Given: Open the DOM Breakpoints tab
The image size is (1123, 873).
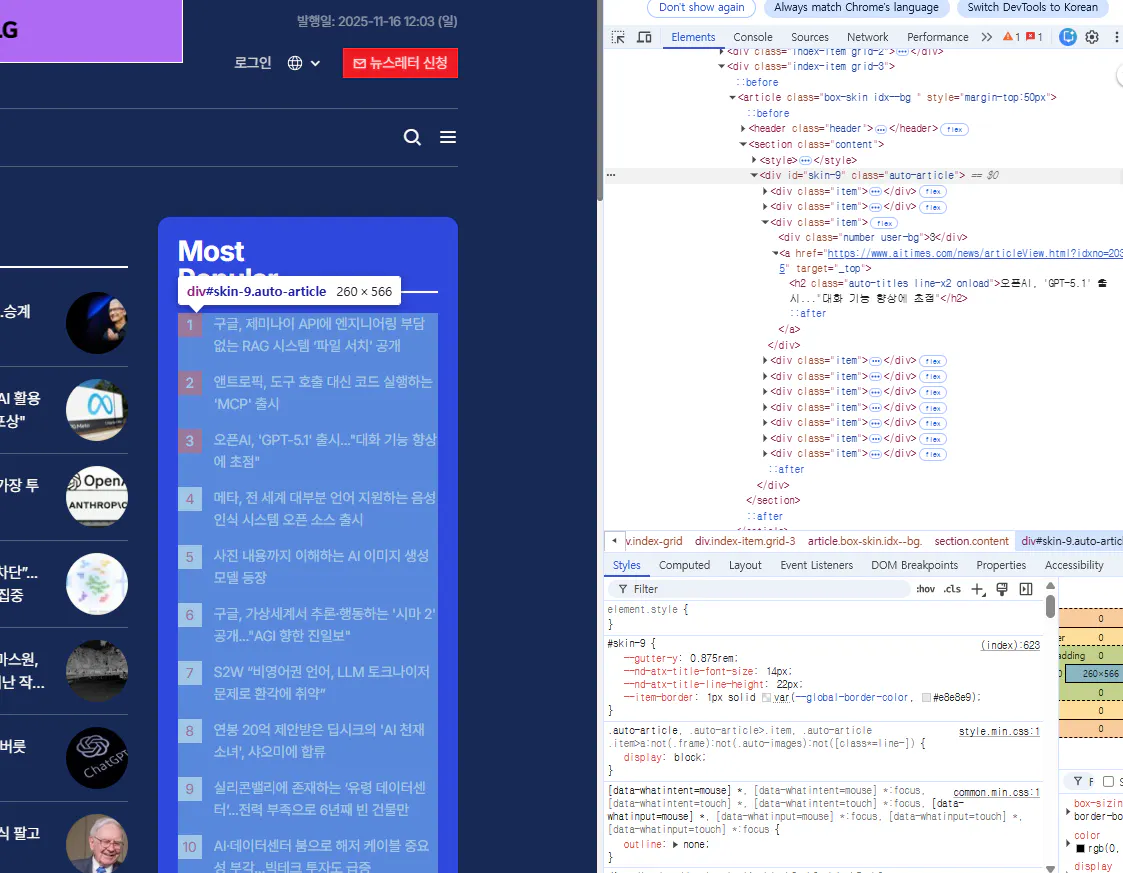Looking at the screenshot, I should coord(914,565).
